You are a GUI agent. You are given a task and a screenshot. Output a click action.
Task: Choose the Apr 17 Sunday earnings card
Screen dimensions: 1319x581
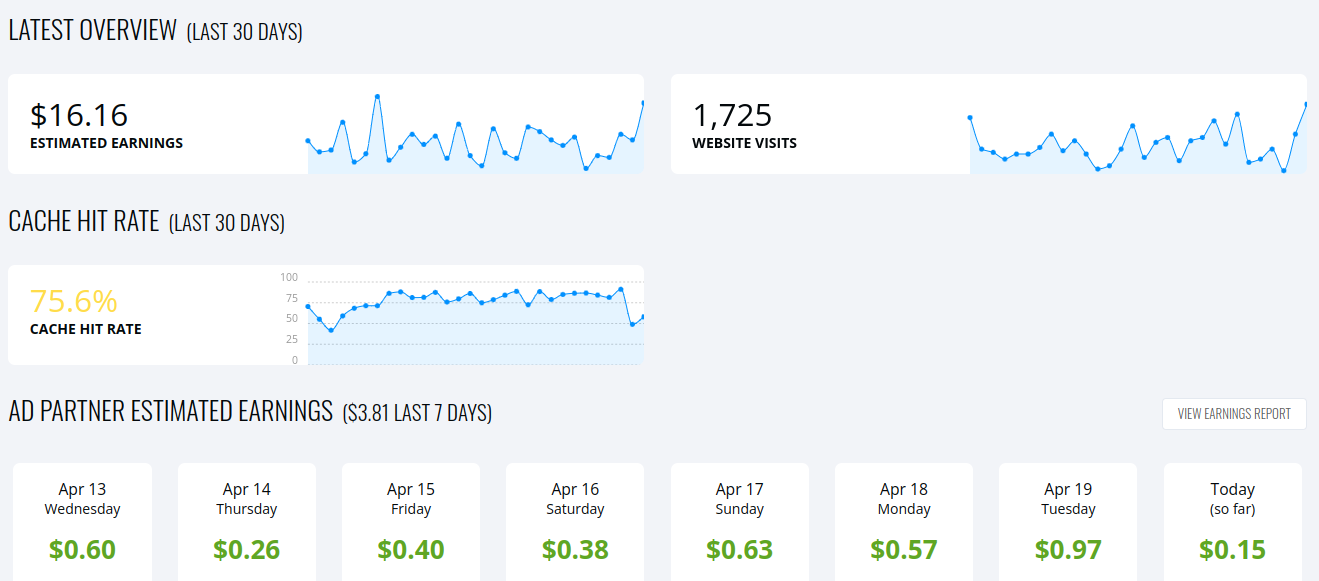coord(739,520)
